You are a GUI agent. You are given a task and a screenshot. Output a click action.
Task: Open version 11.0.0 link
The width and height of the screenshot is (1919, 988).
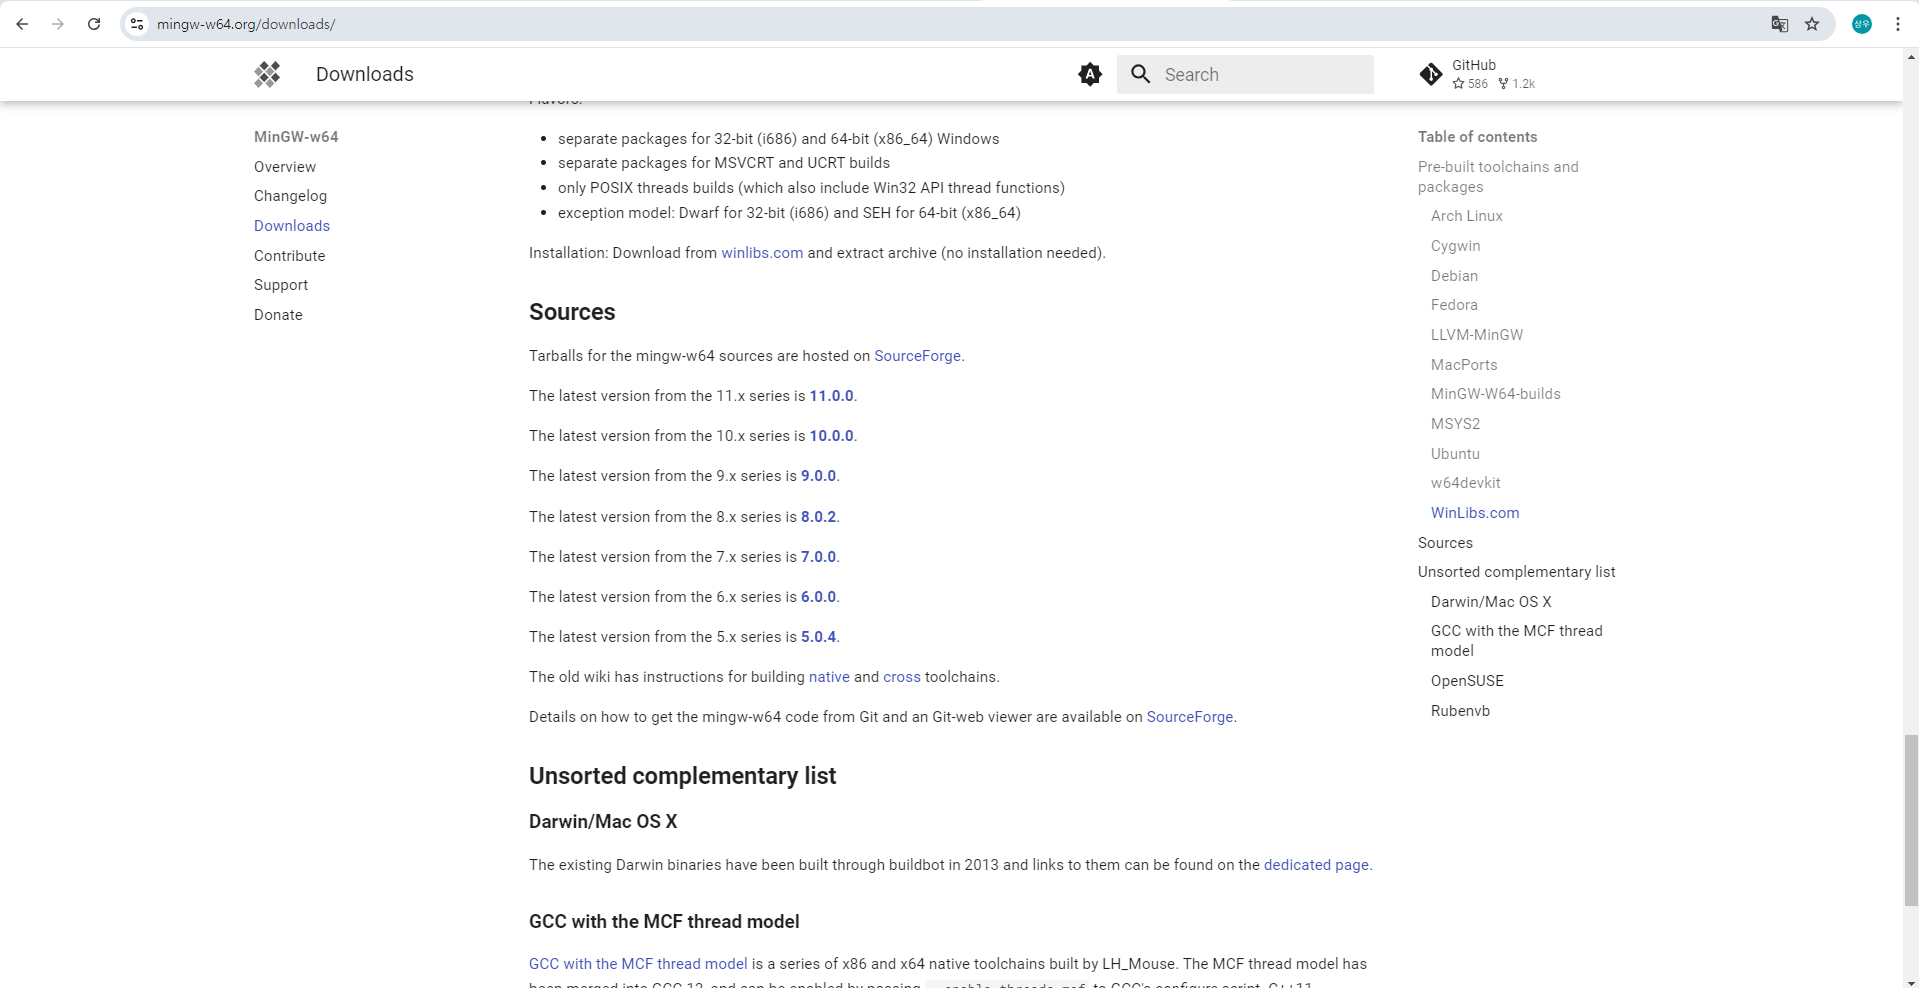(x=831, y=396)
